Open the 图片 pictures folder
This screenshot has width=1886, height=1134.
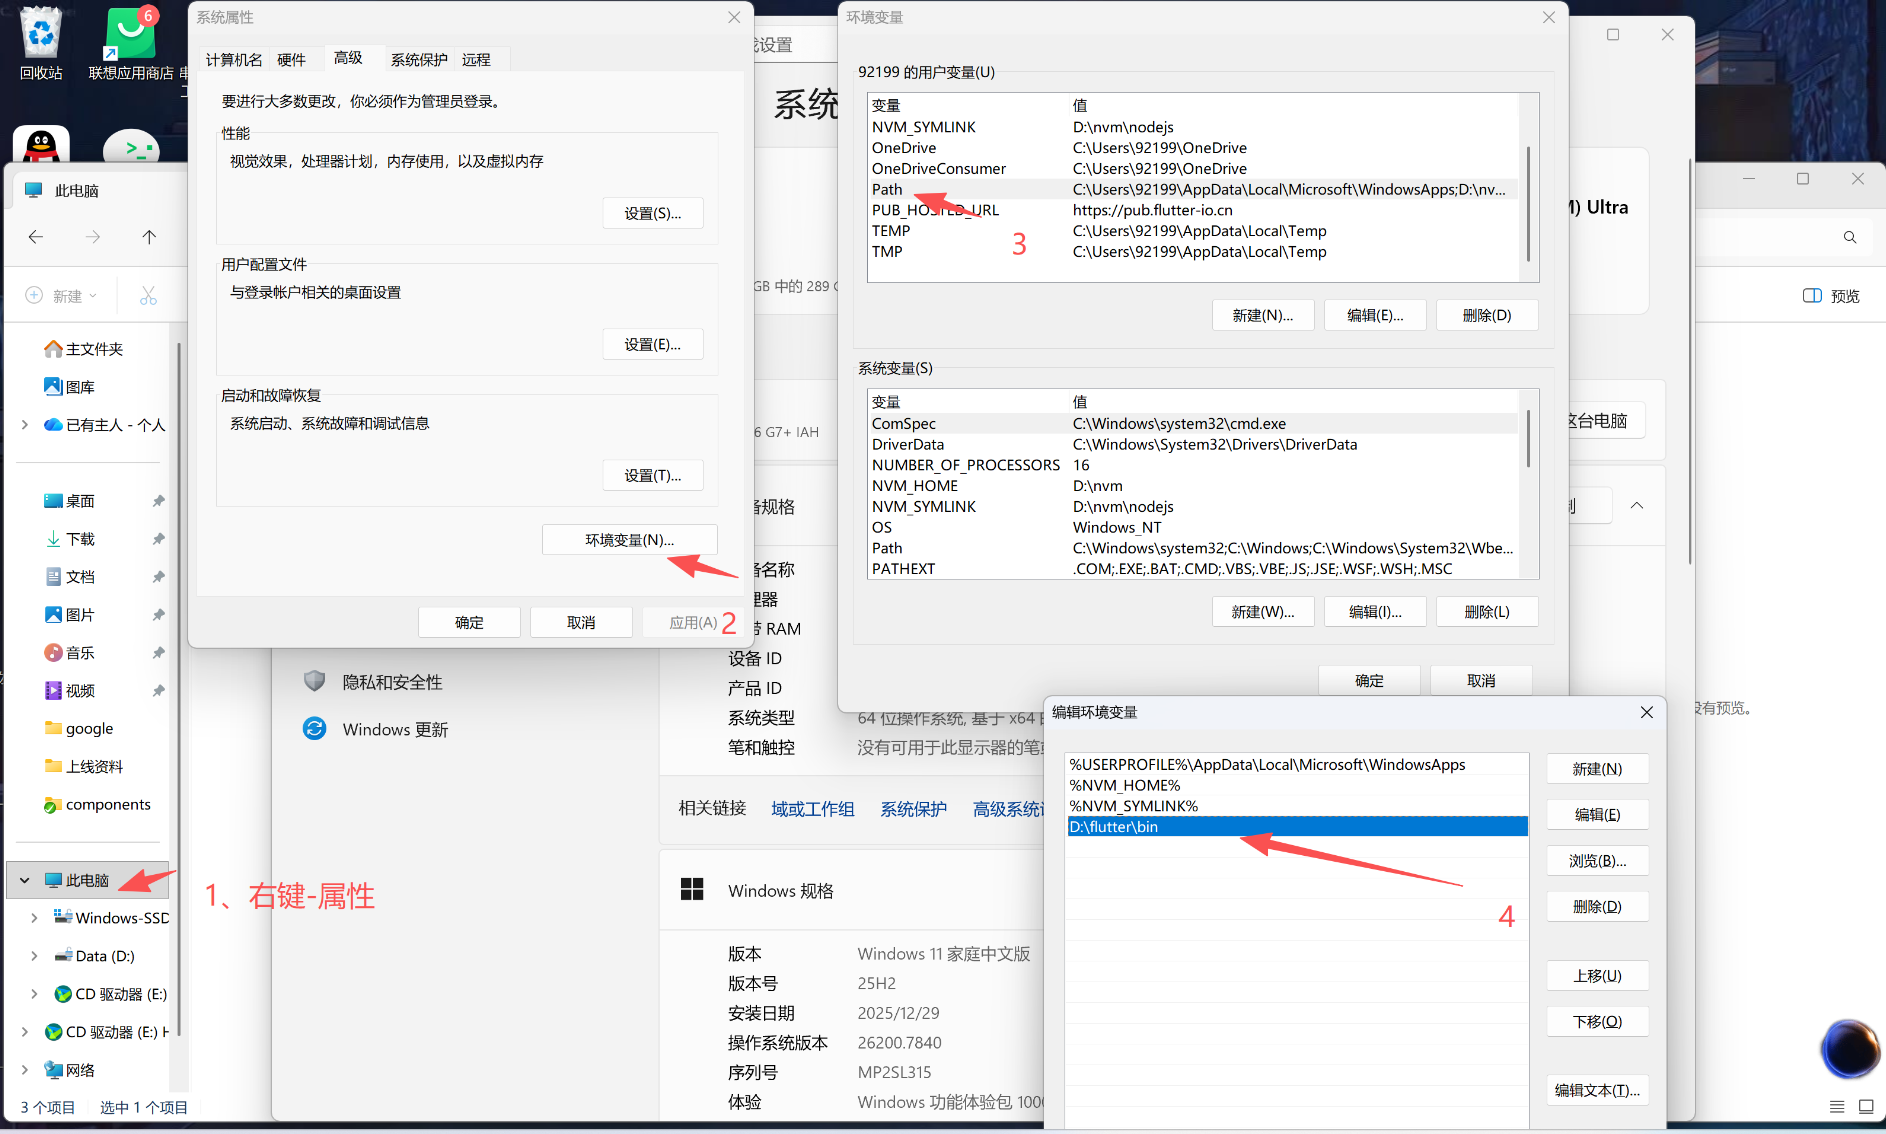[70, 615]
